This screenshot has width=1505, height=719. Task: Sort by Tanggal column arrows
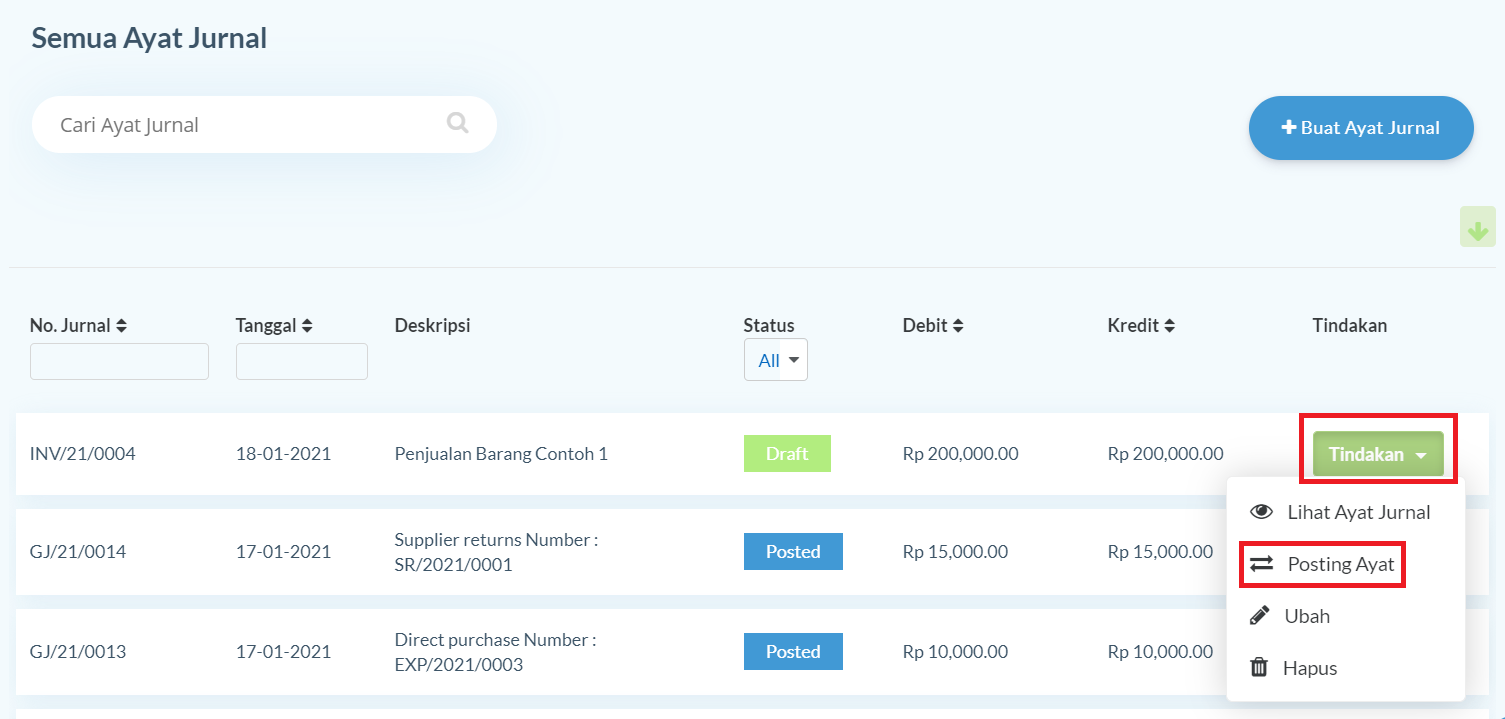(x=307, y=326)
